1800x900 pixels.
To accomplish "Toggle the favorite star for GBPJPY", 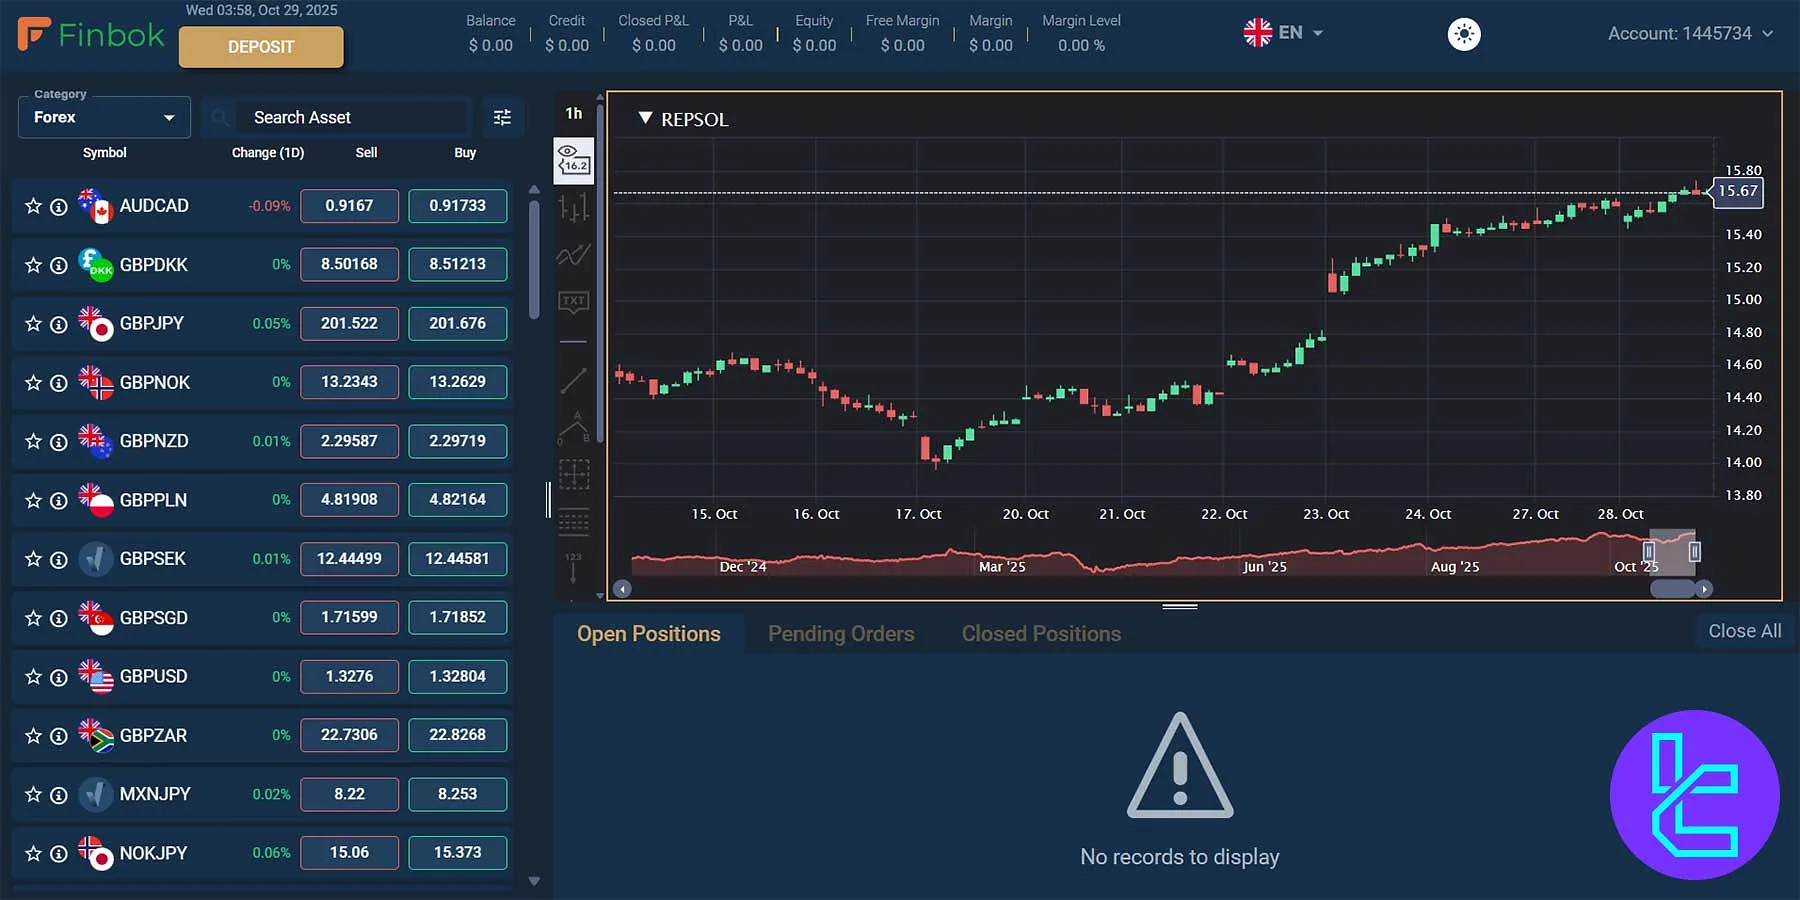I will [x=33, y=323].
